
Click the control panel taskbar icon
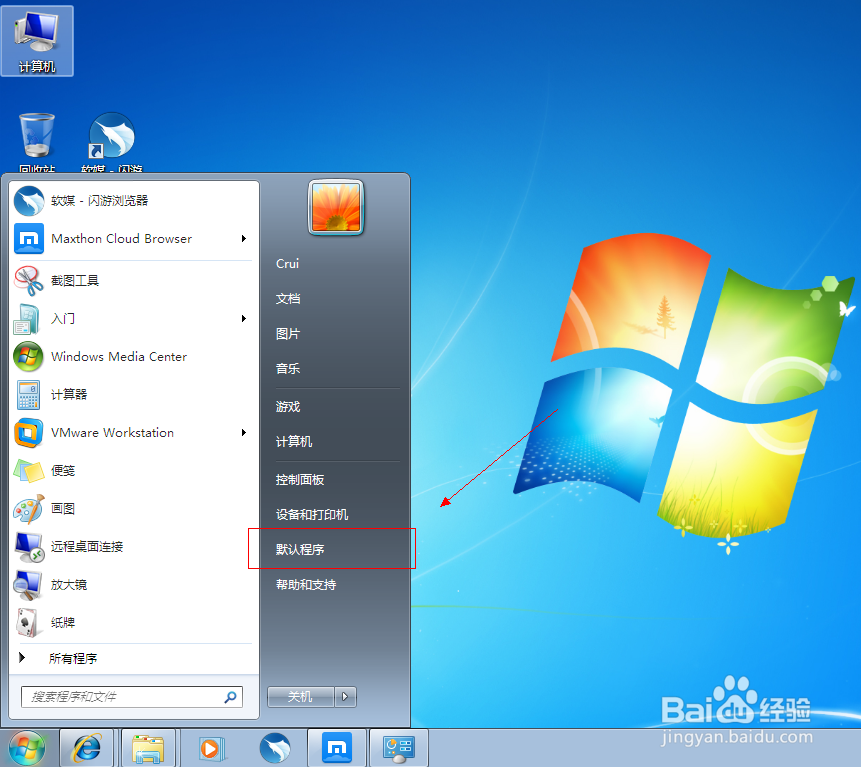(399, 748)
